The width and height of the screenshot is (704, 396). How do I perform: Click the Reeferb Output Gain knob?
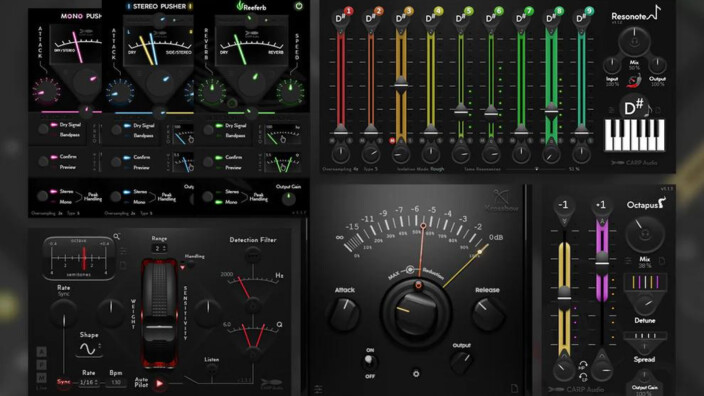tap(289, 198)
